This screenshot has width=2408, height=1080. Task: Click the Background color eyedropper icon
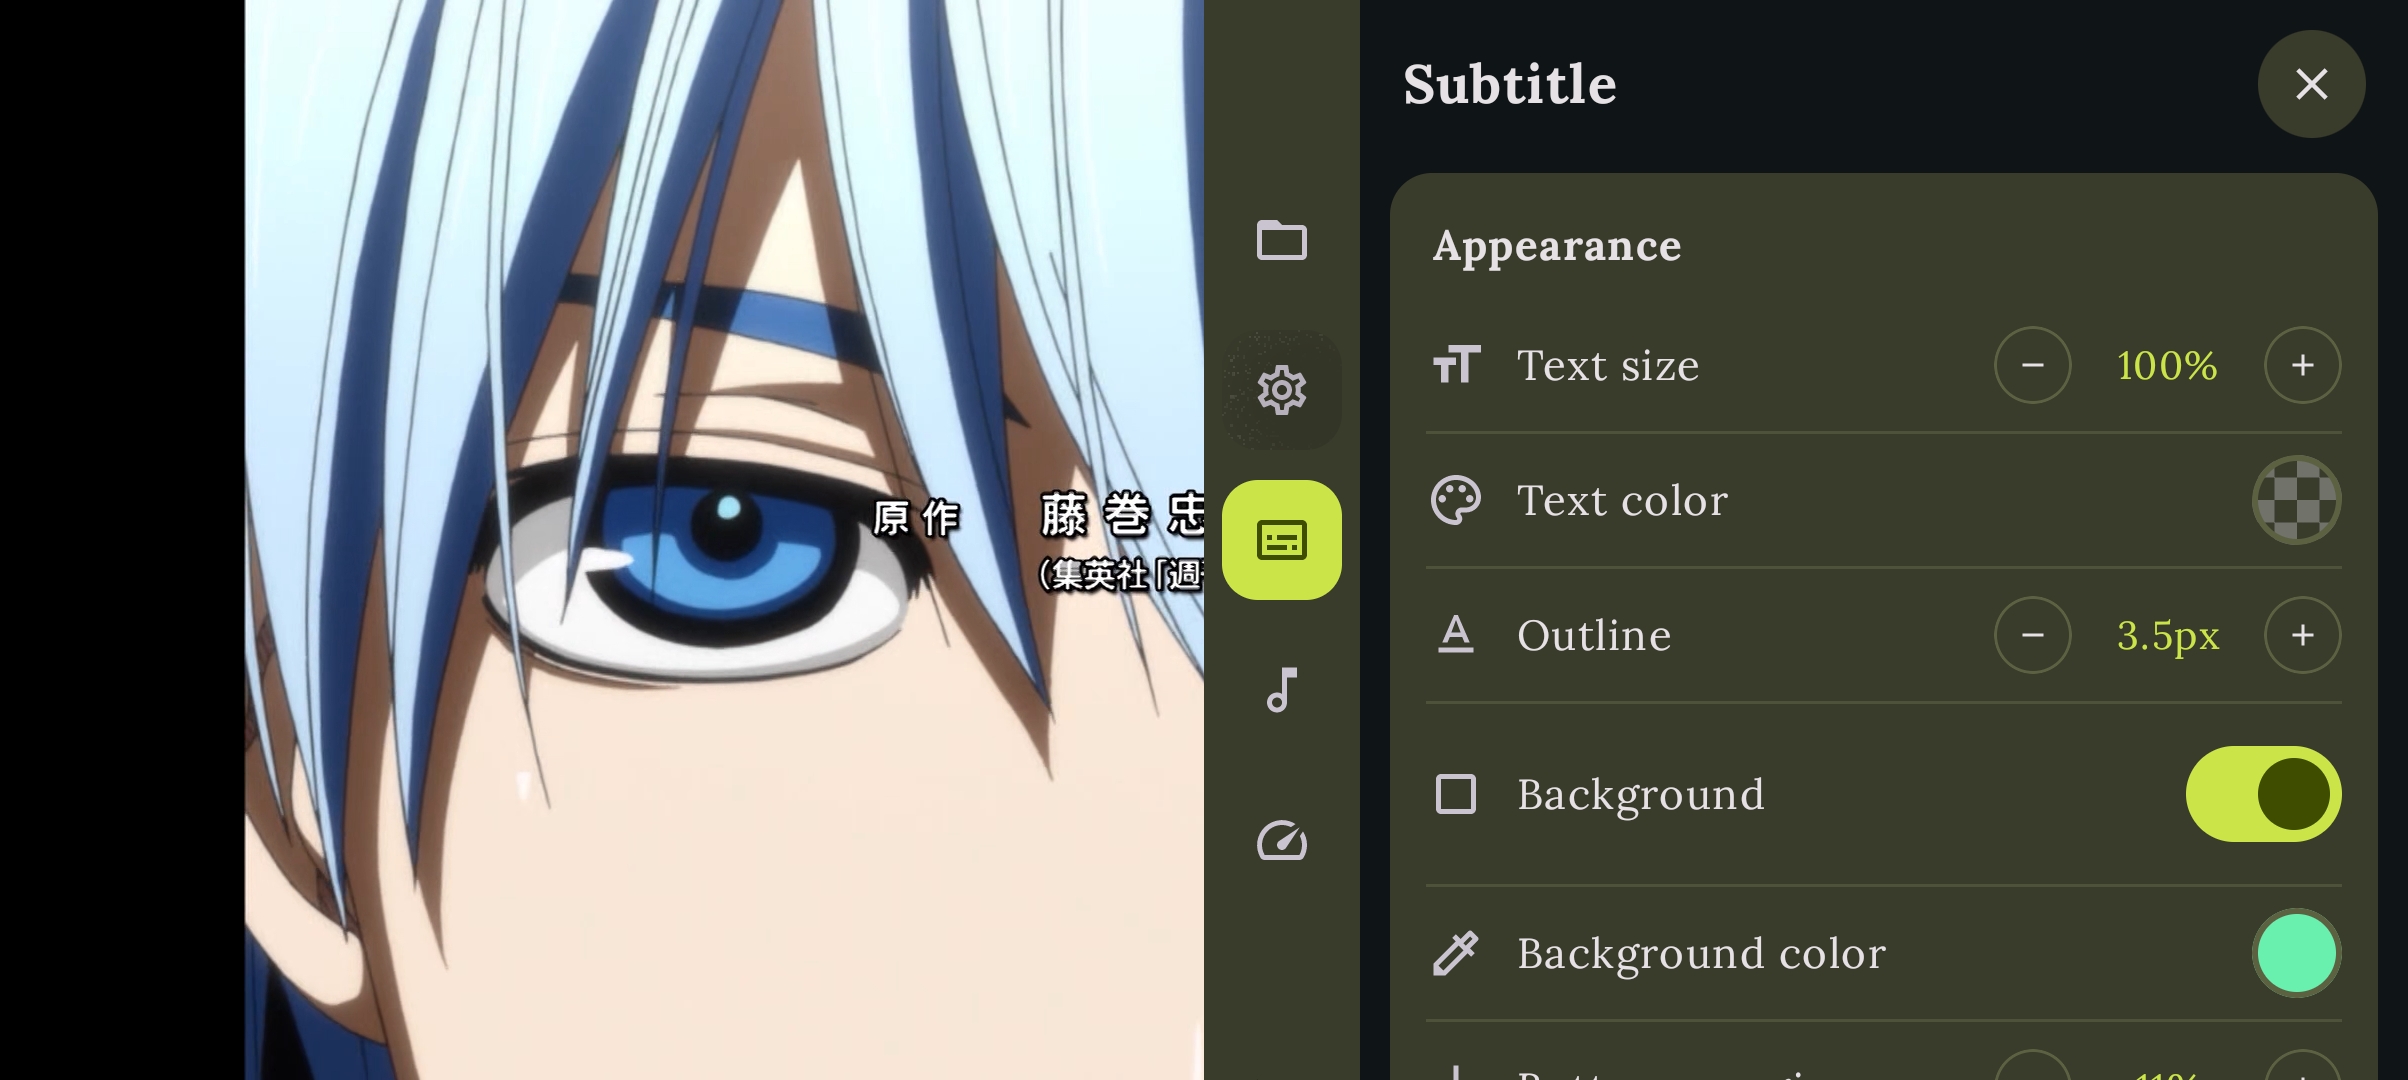point(1456,953)
